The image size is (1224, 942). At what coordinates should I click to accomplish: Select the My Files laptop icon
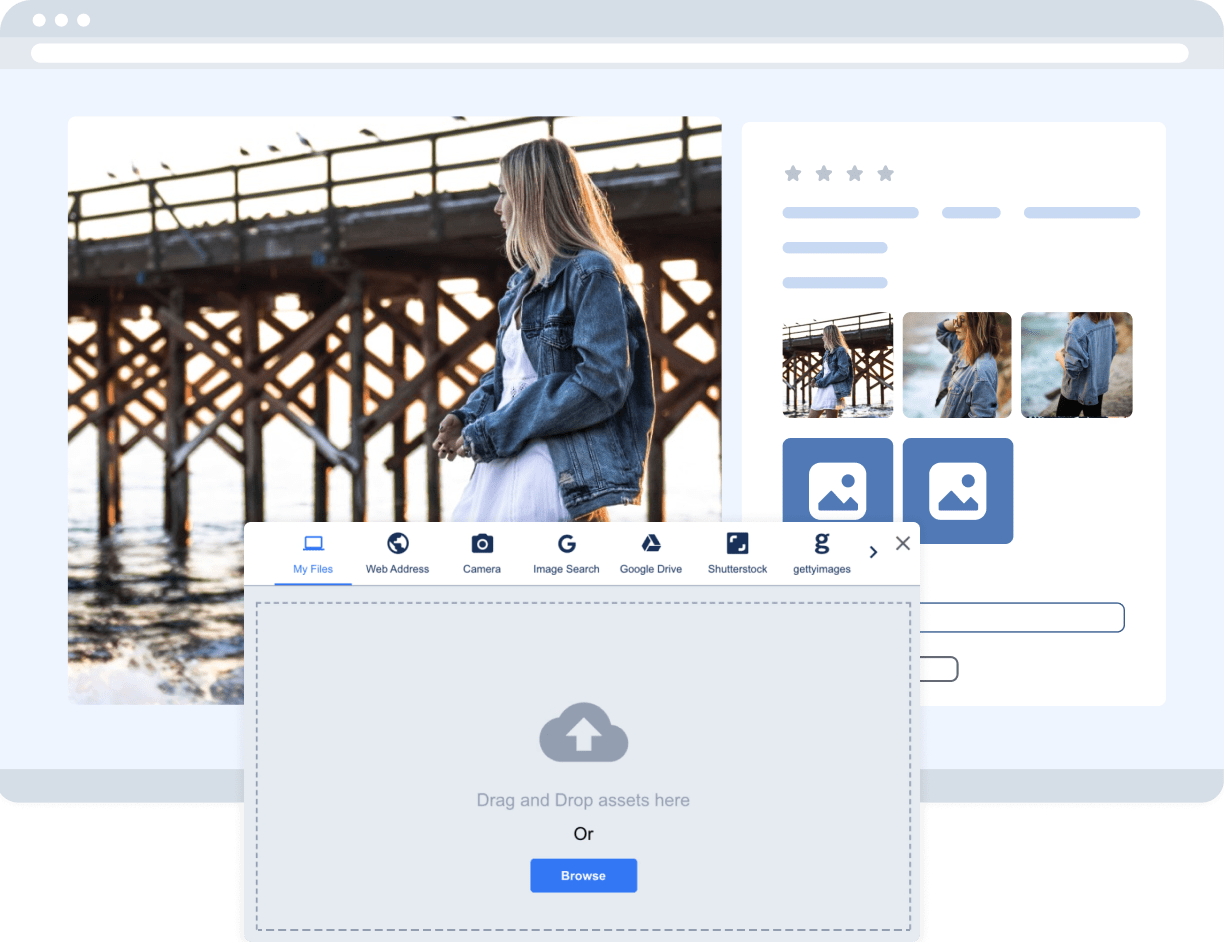point(312,542)
